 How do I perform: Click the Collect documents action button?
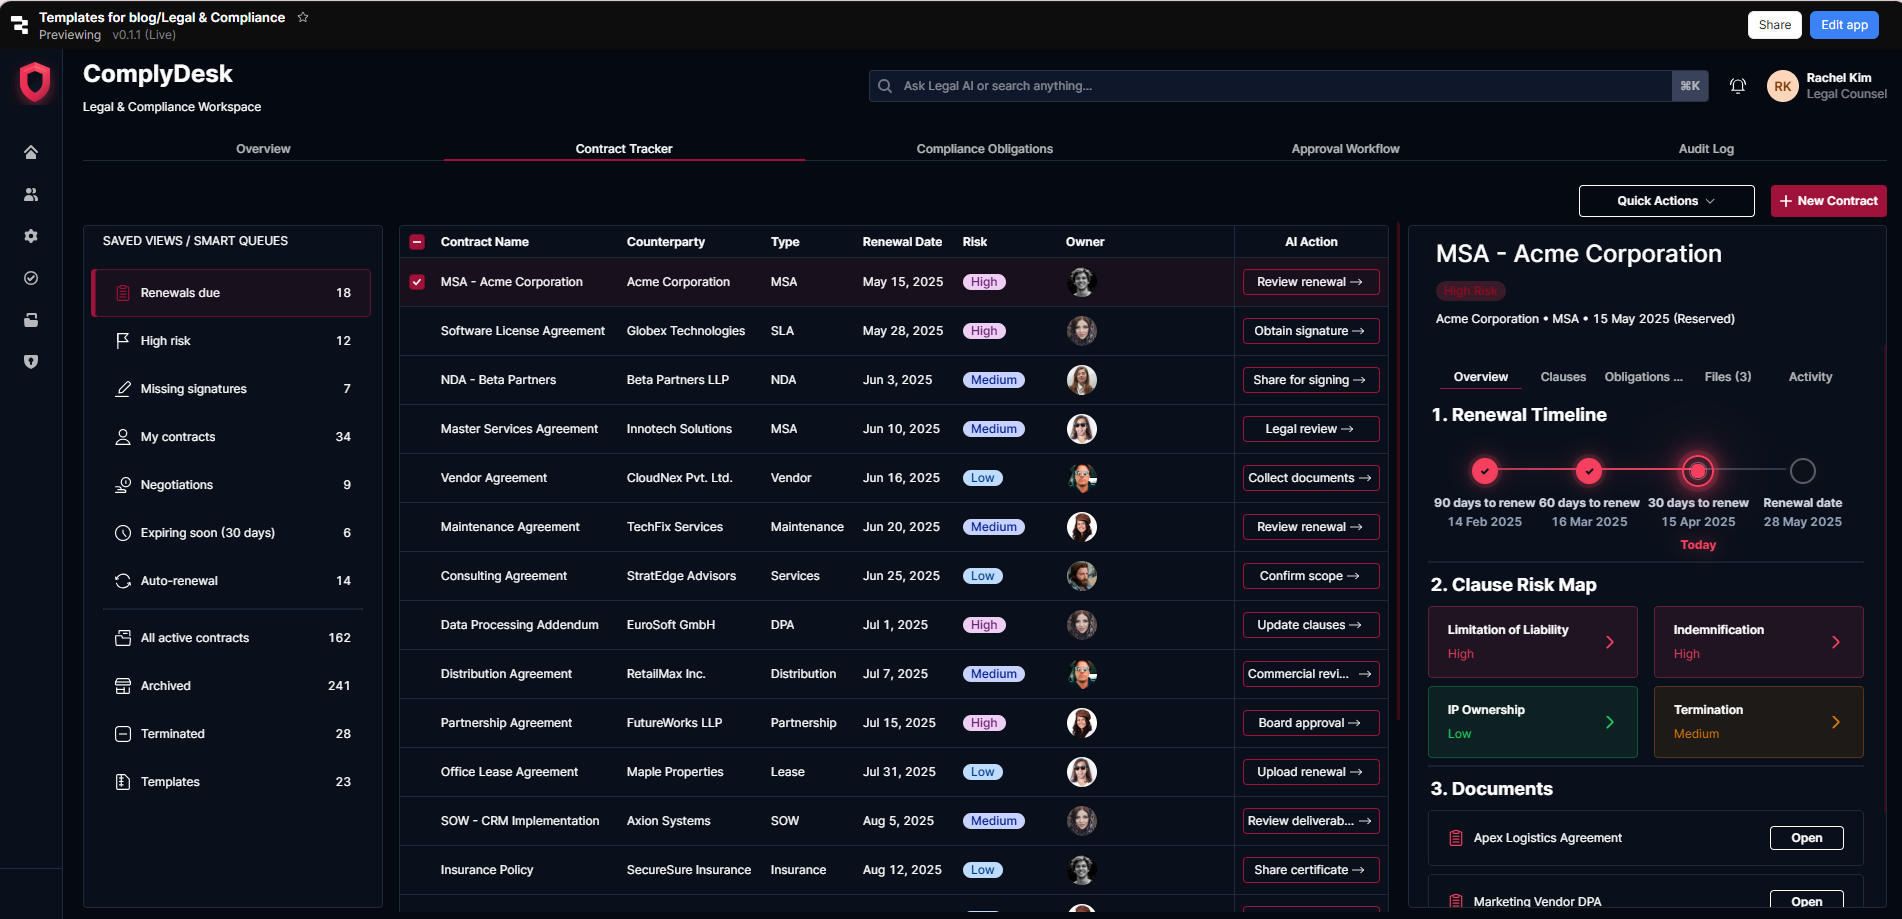[x=1311, y=478]
